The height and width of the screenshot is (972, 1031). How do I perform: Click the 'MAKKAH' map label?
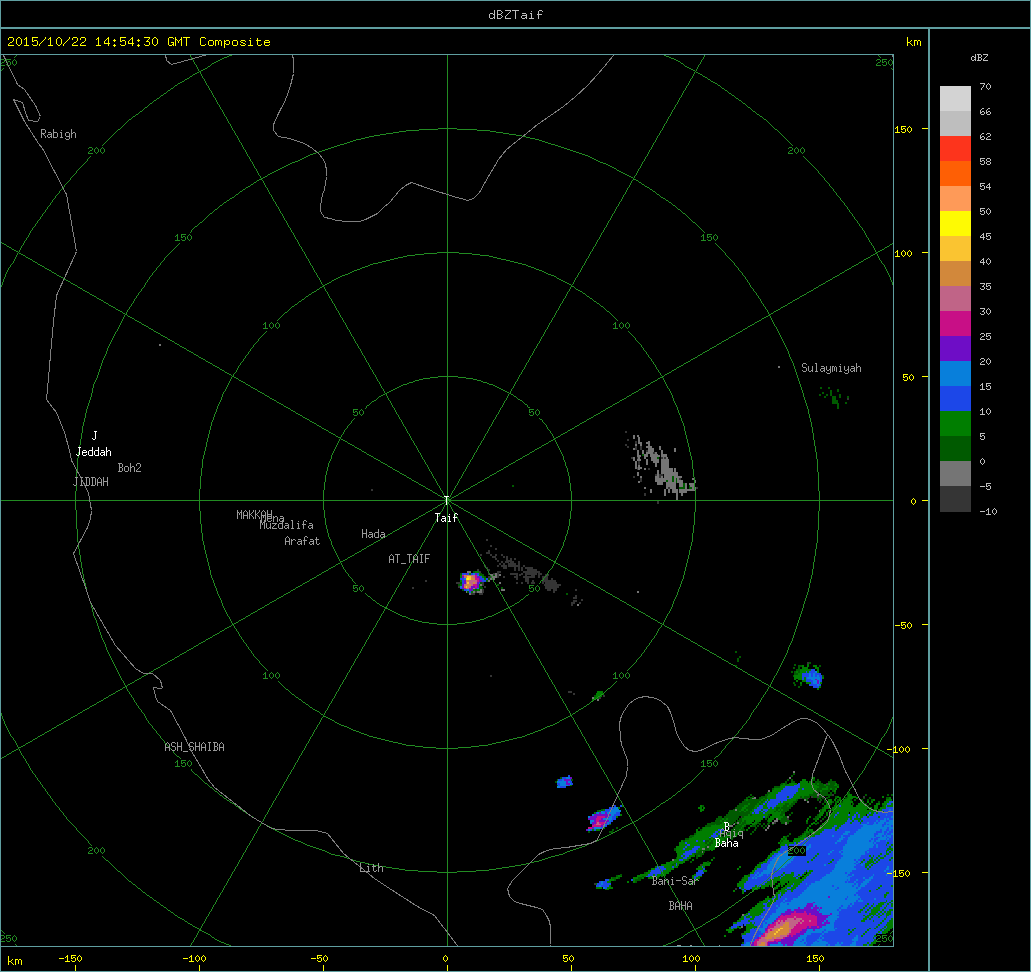[x=254, y=514]
